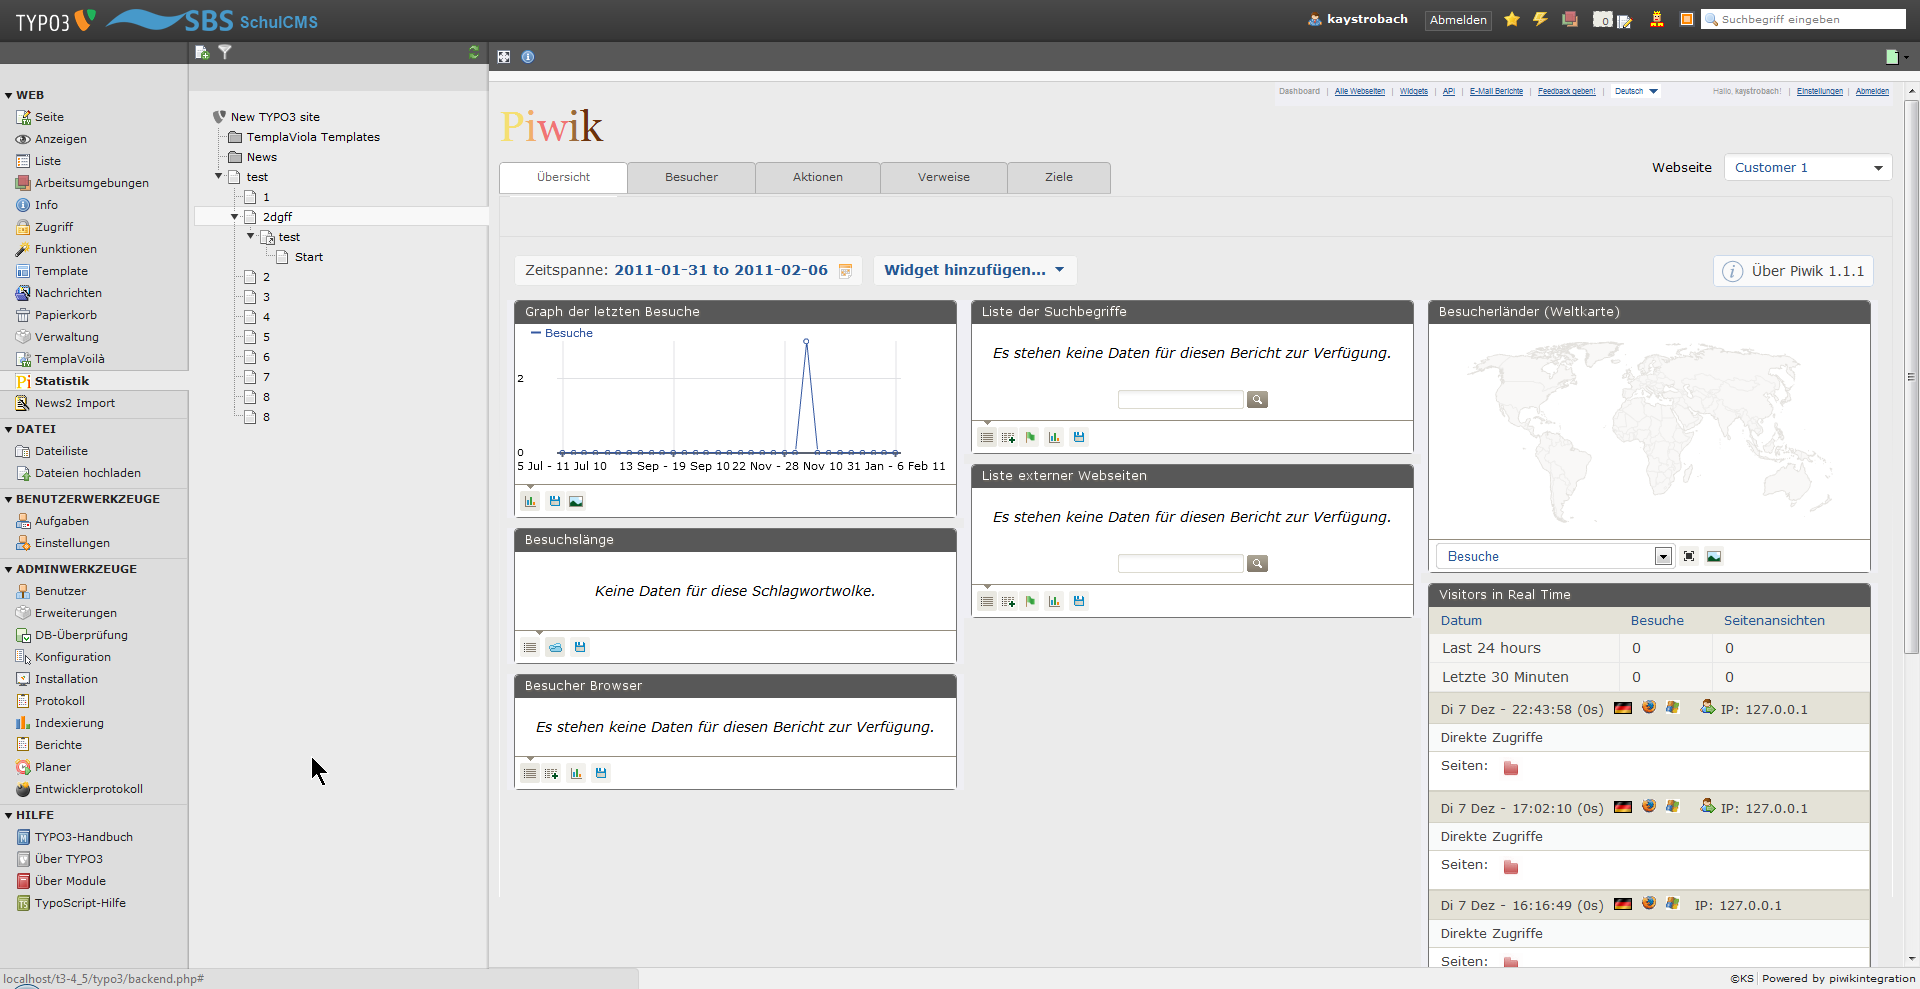The image size is (1920, 989).
Task: Open the bookmarks star icon
Action: coord(1512,19)
